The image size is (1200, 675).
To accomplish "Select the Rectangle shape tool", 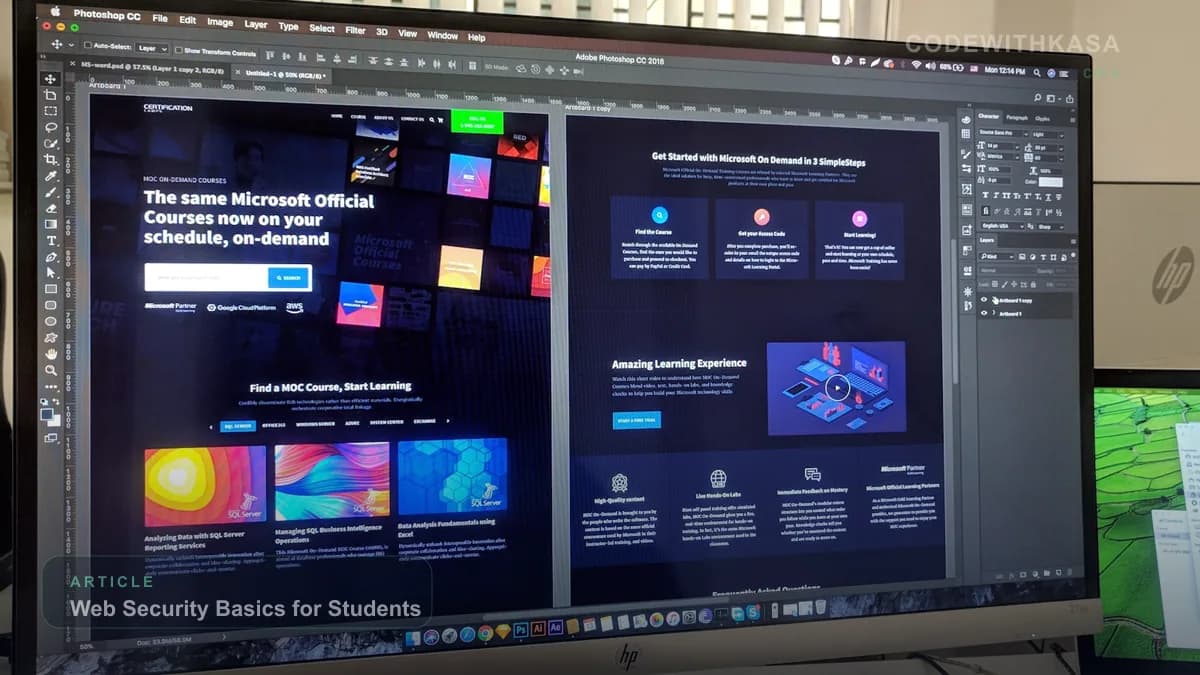I will tap(51, 288).
